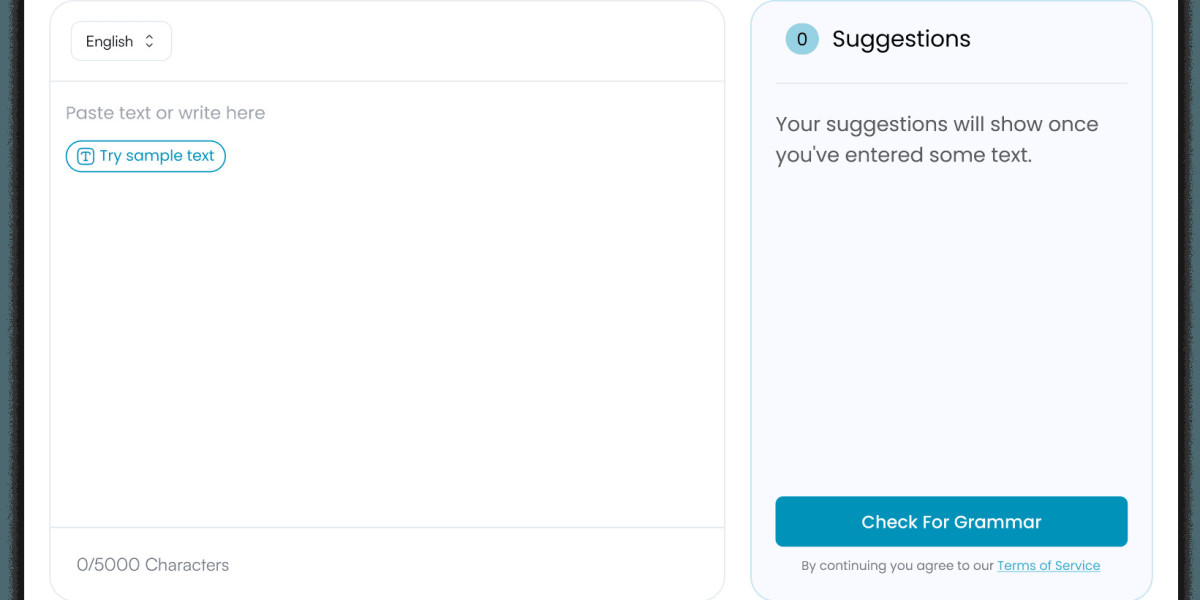Click the "Your suggestions will show" message
Screen dimensions: 1200x600
(x=937, y=125)
